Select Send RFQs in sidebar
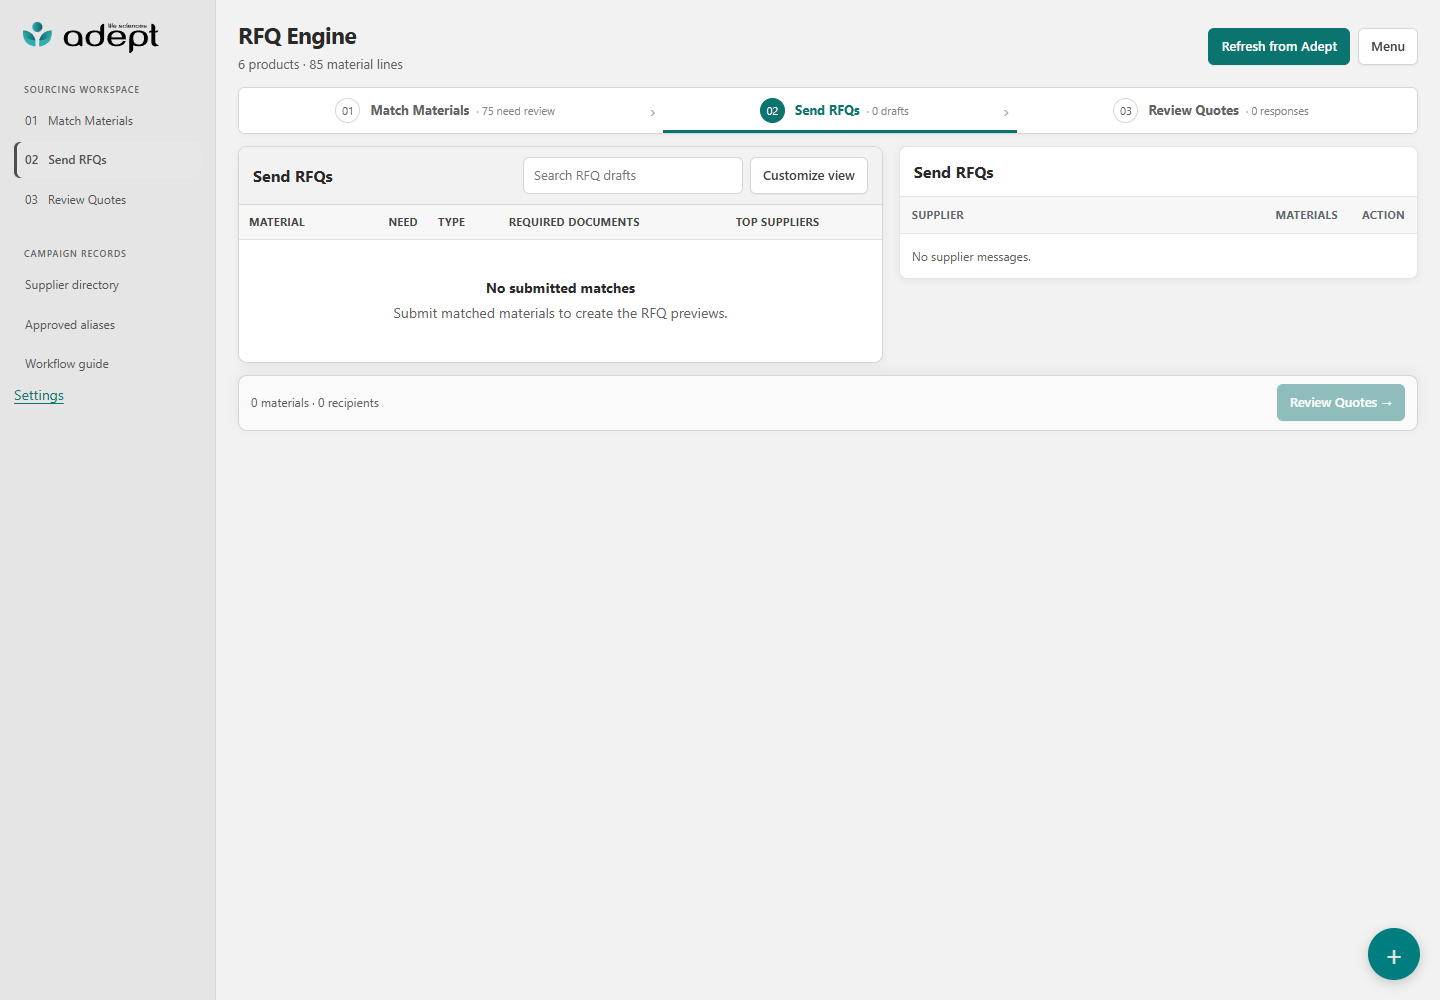This screenshot has width=1440, height=1000. (x=107, y=160)
